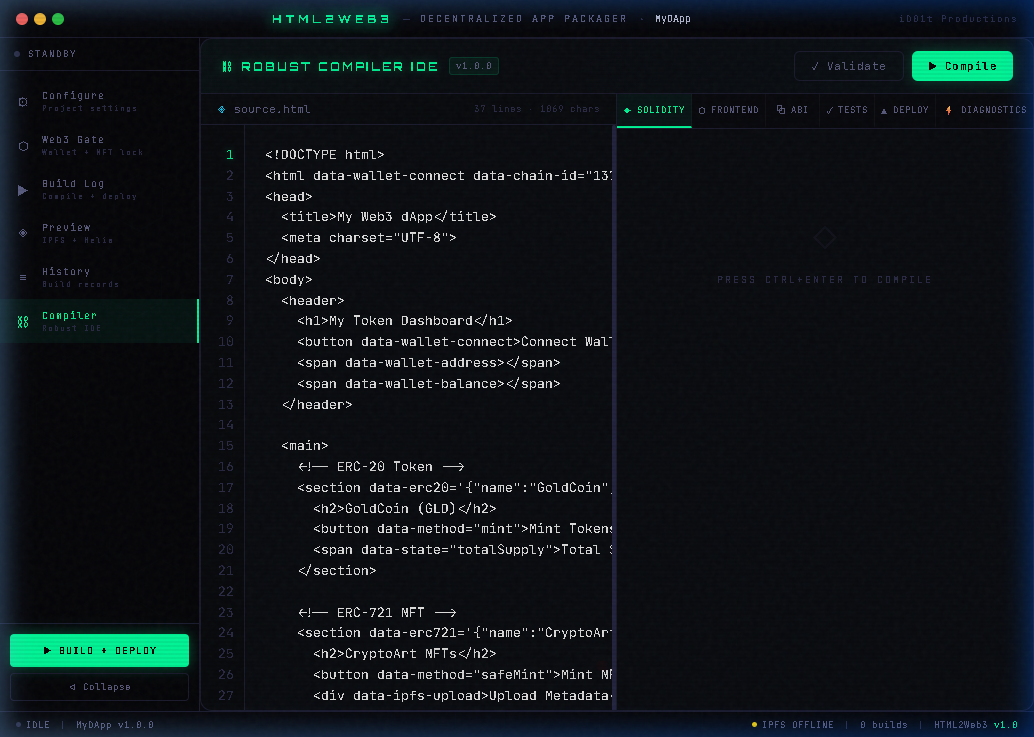This screenshot has height=737, width=1034.
Task: Click the data-wallet-address span line
Action: [x=429, y=363]
